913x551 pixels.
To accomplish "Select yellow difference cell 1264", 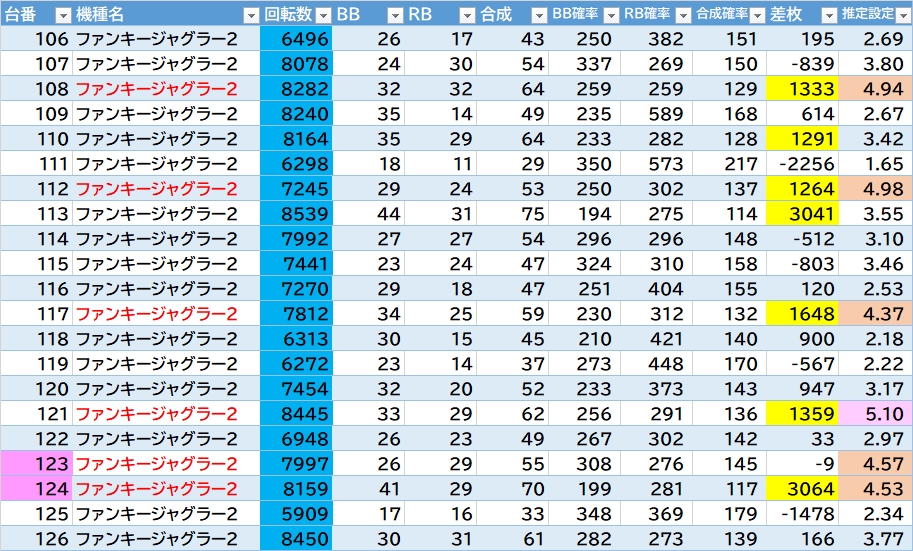I will coord(802,189).
